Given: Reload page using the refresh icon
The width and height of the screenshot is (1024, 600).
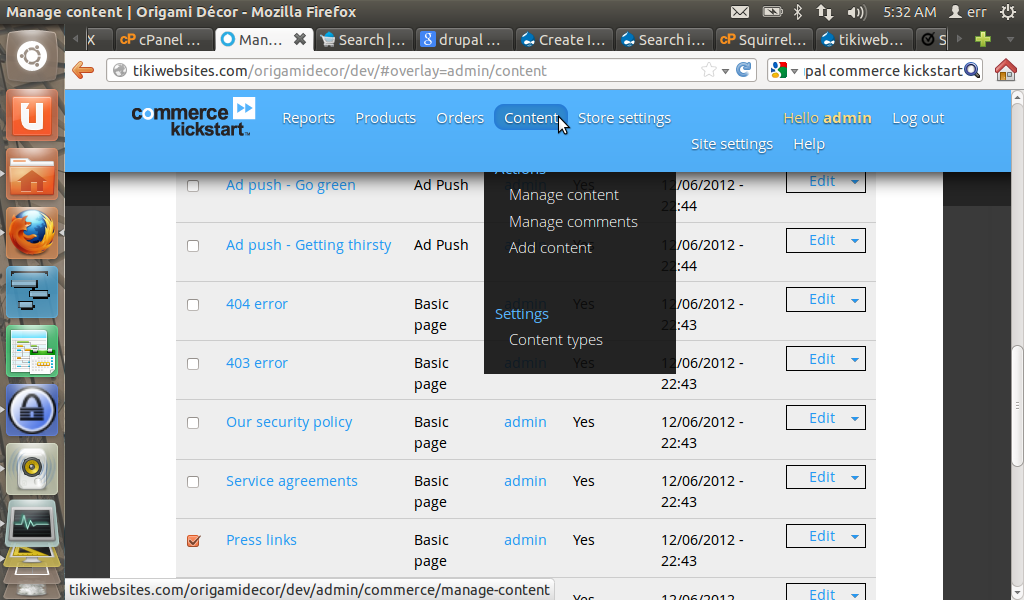Looking at the screenshot, I should click(743, 70).
